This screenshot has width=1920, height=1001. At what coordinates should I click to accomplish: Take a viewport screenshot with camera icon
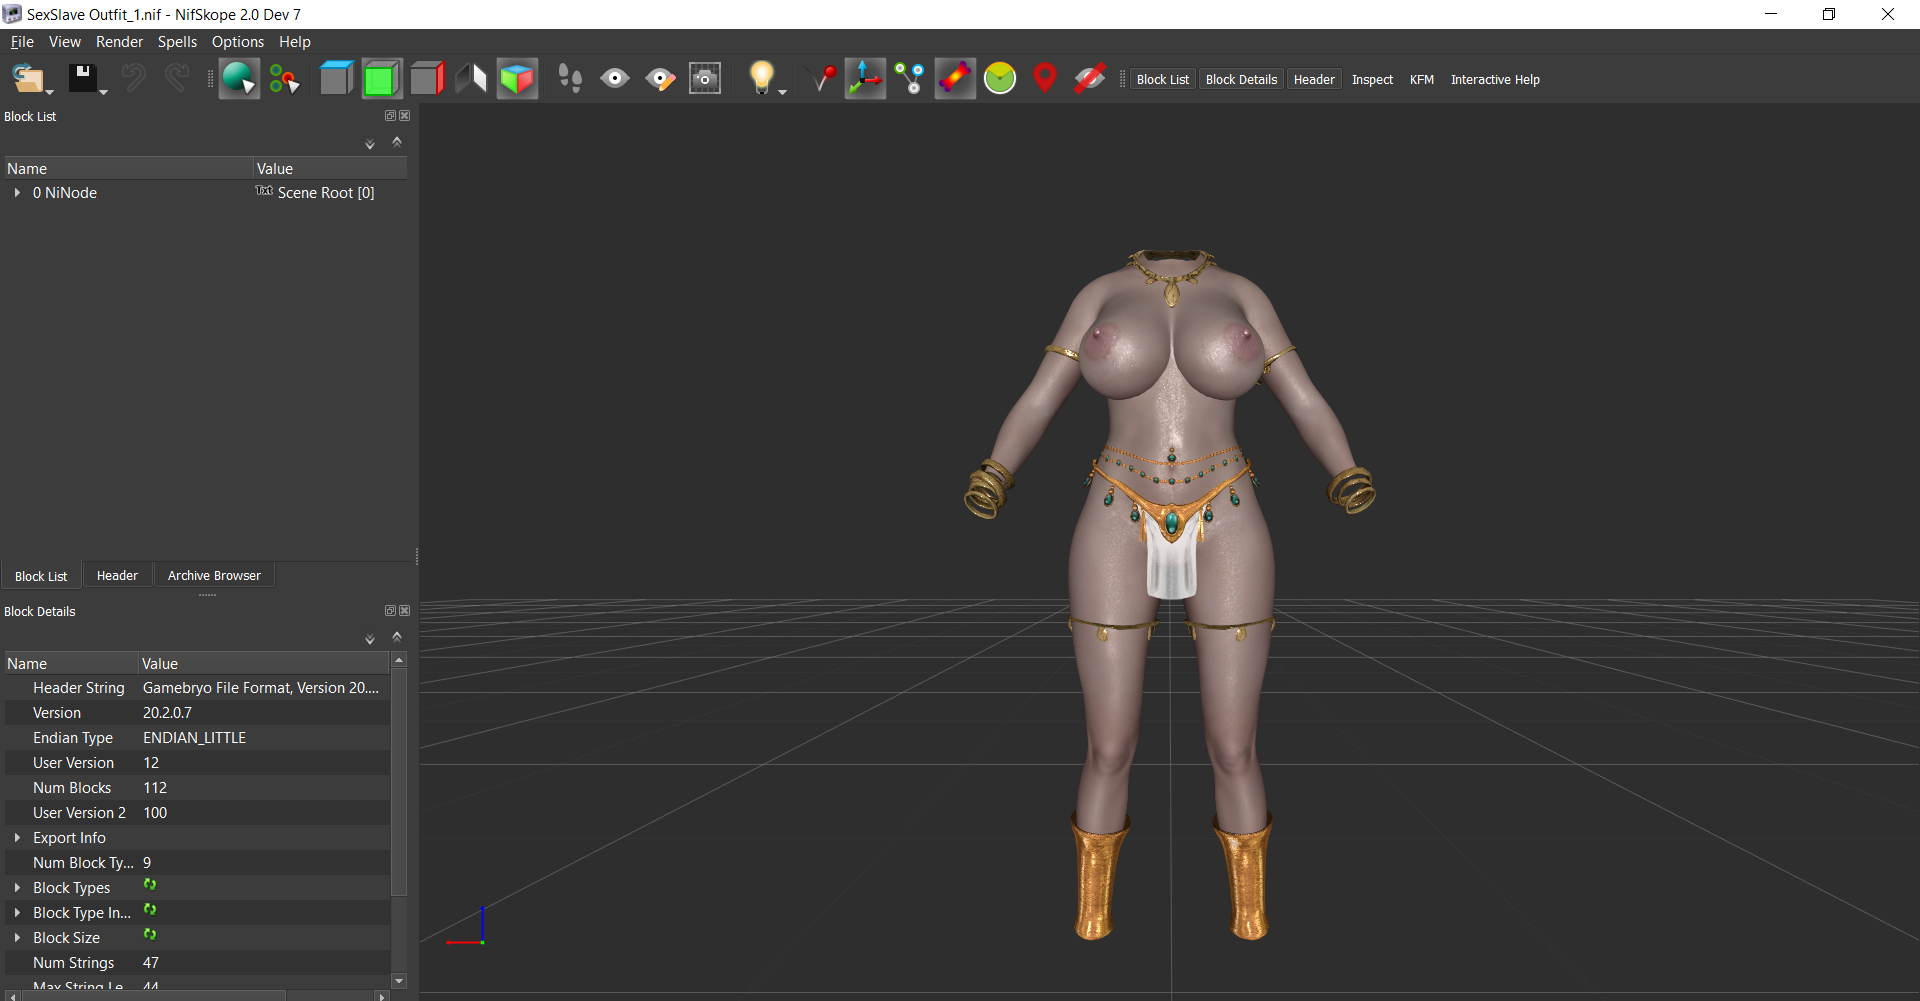point(705,79)
